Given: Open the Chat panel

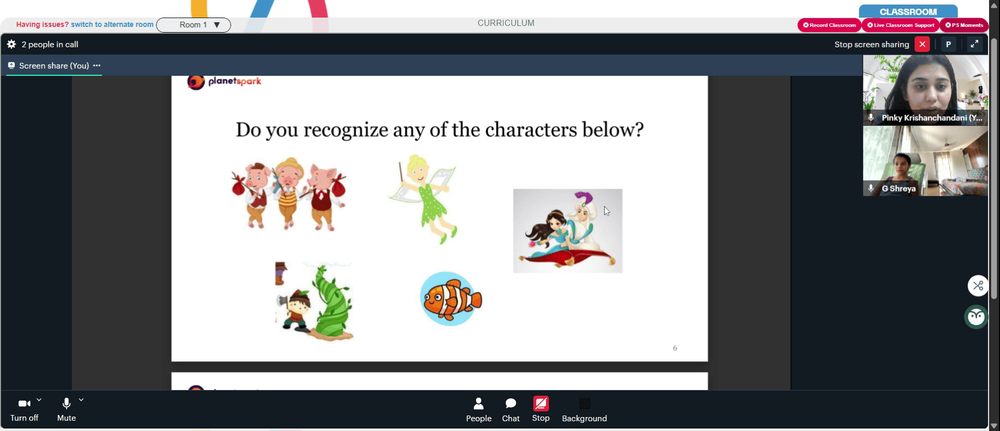Looking at the screenshot, I should coord(511,410).
